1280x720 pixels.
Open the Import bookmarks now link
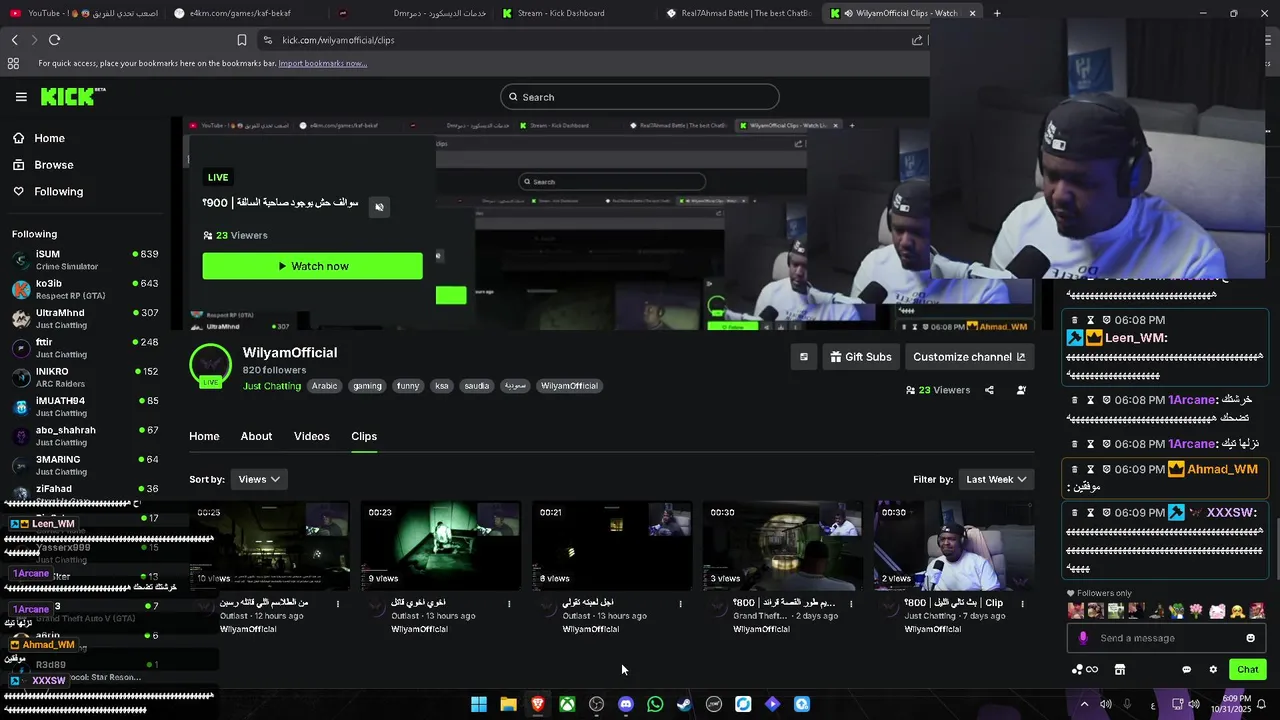(x=322, y=63)
